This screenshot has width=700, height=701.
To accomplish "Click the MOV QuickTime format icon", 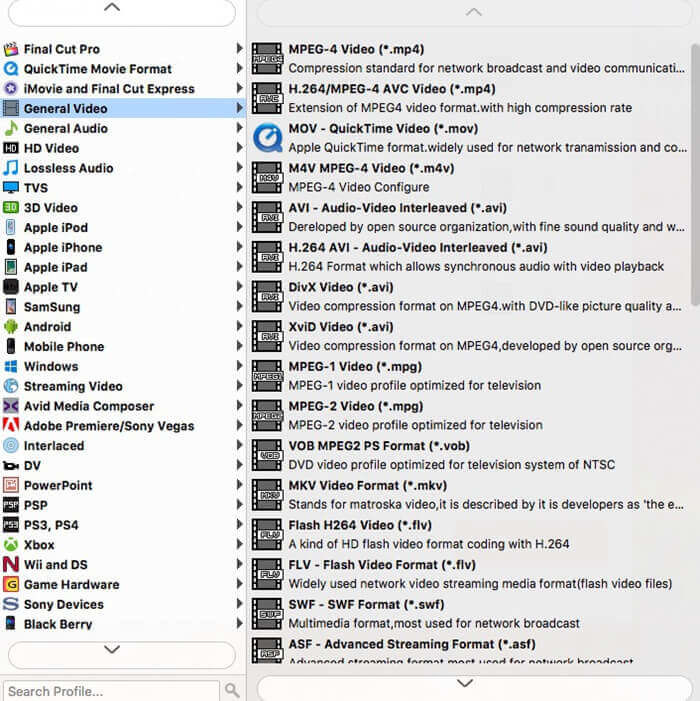I will pos(267,138).
